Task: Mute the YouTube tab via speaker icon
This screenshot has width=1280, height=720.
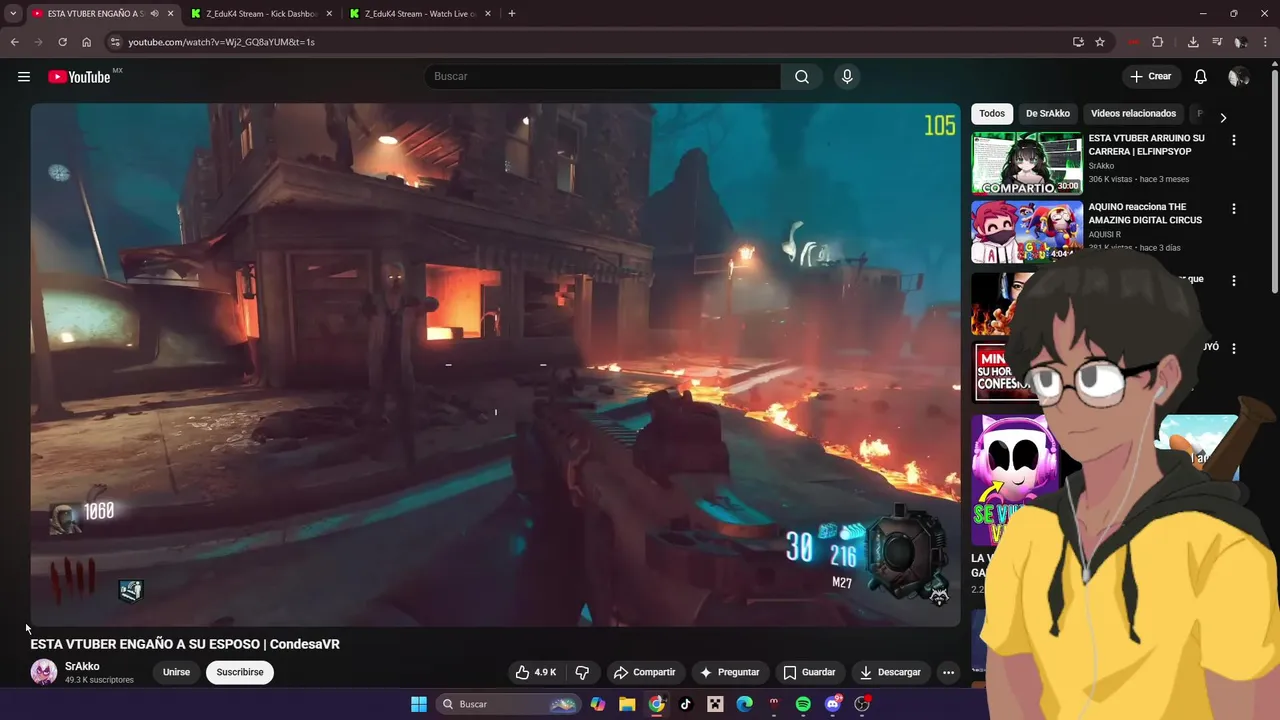Action: click(154, 14)
